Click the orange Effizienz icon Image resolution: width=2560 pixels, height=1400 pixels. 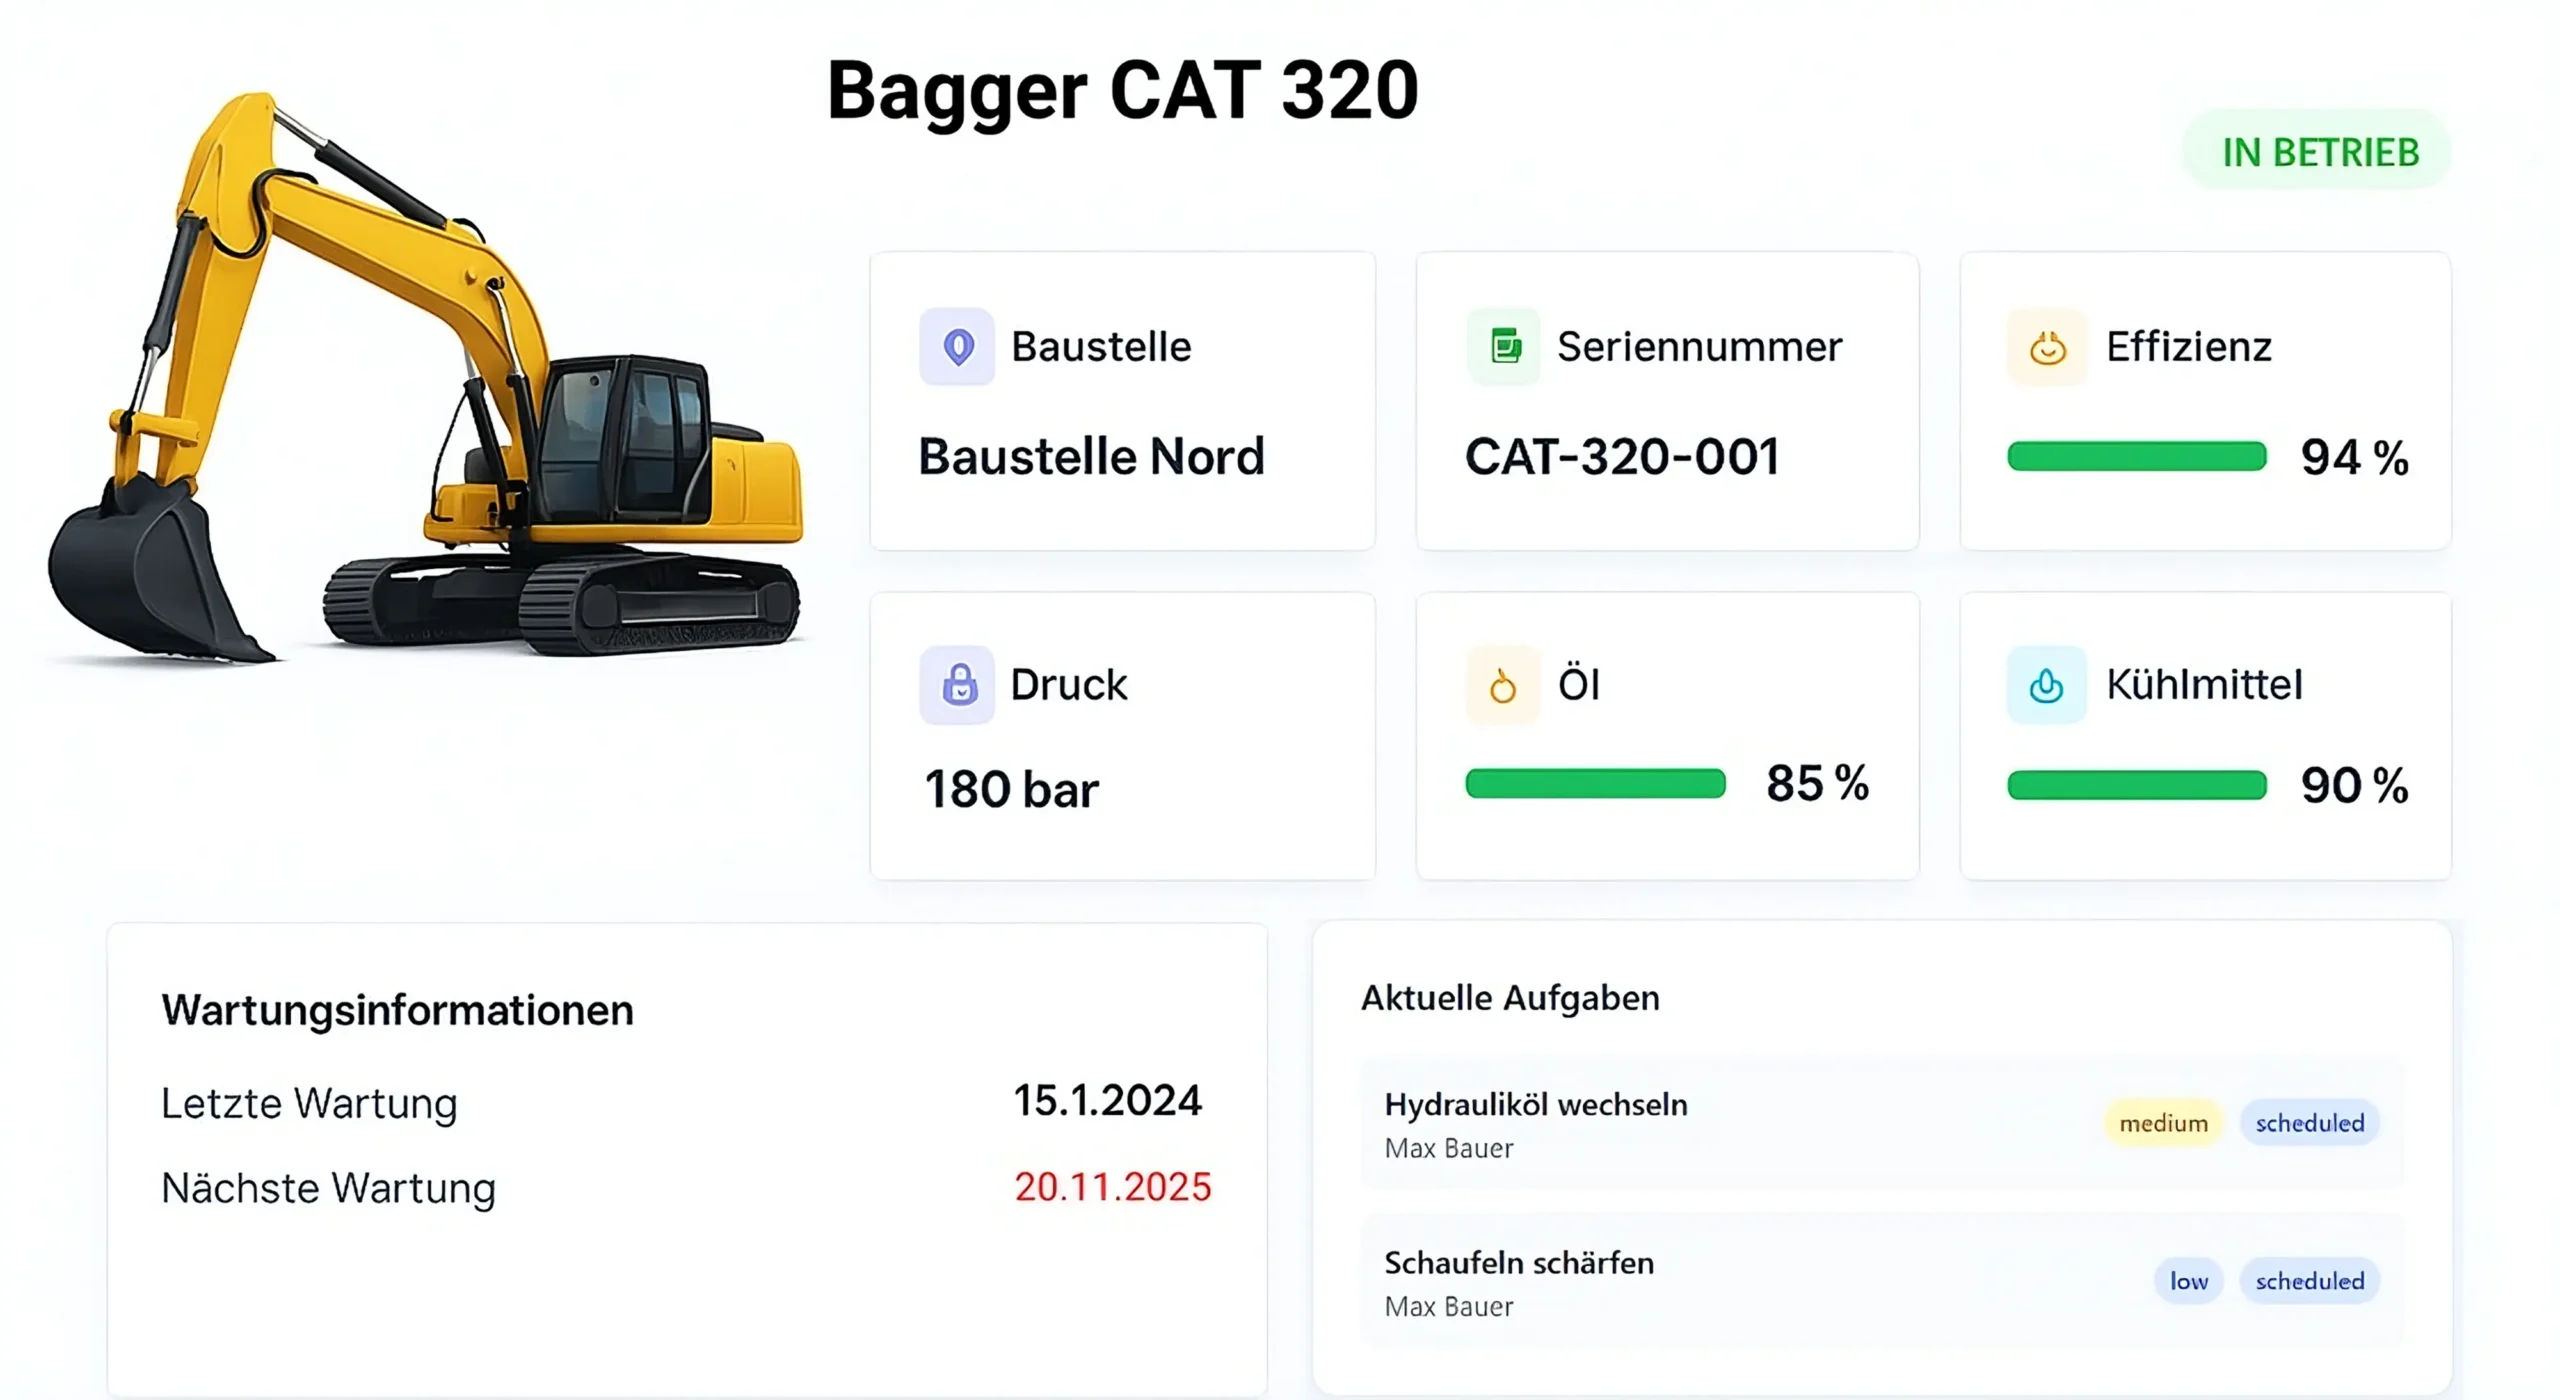[x=2047, y=347]
